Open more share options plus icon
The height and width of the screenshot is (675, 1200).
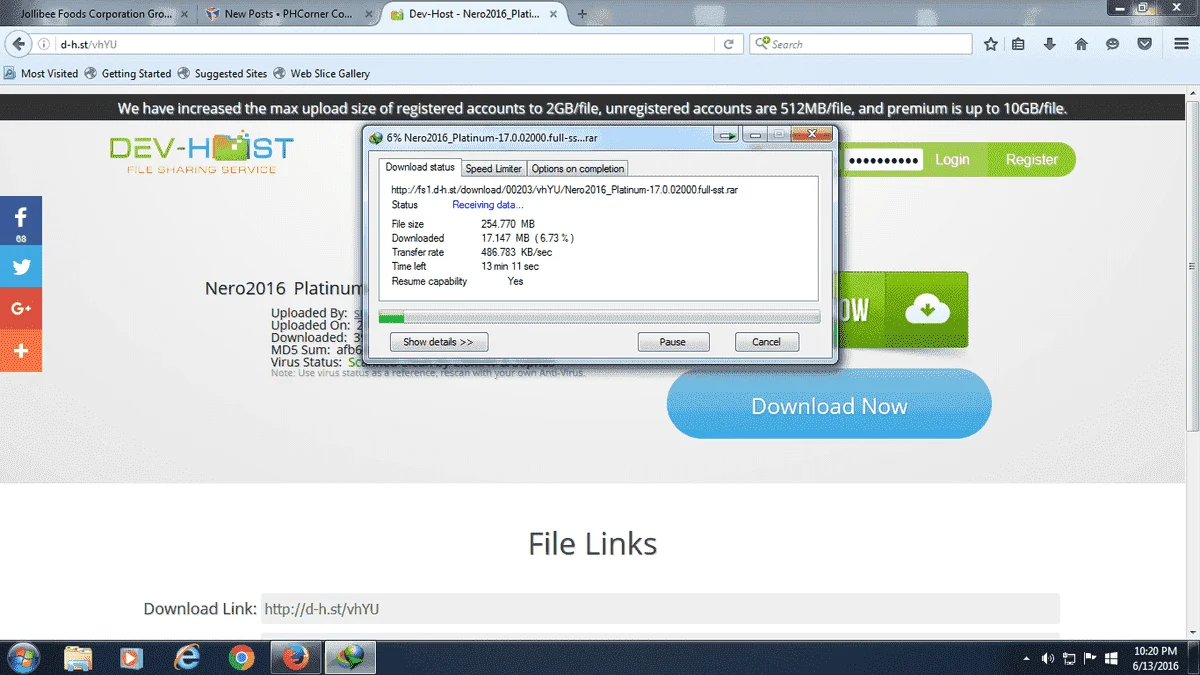[21, 351]
